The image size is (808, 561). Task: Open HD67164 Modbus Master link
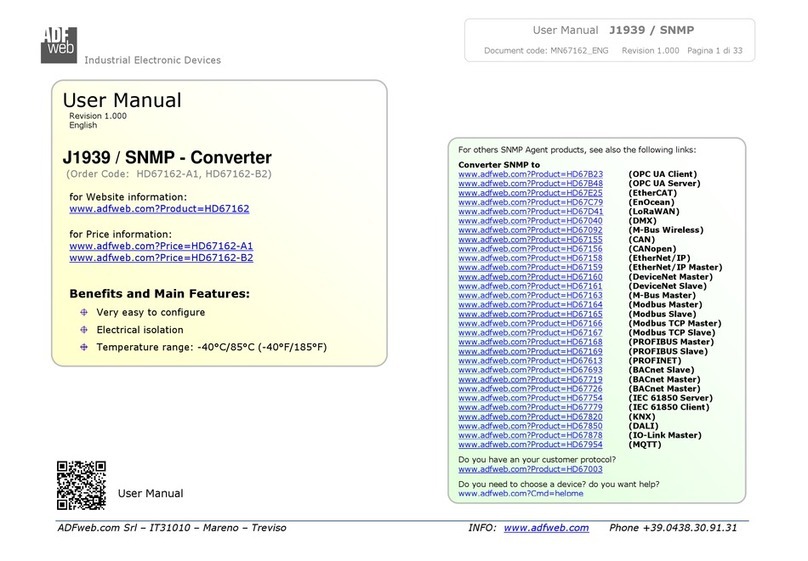point(530,304)
